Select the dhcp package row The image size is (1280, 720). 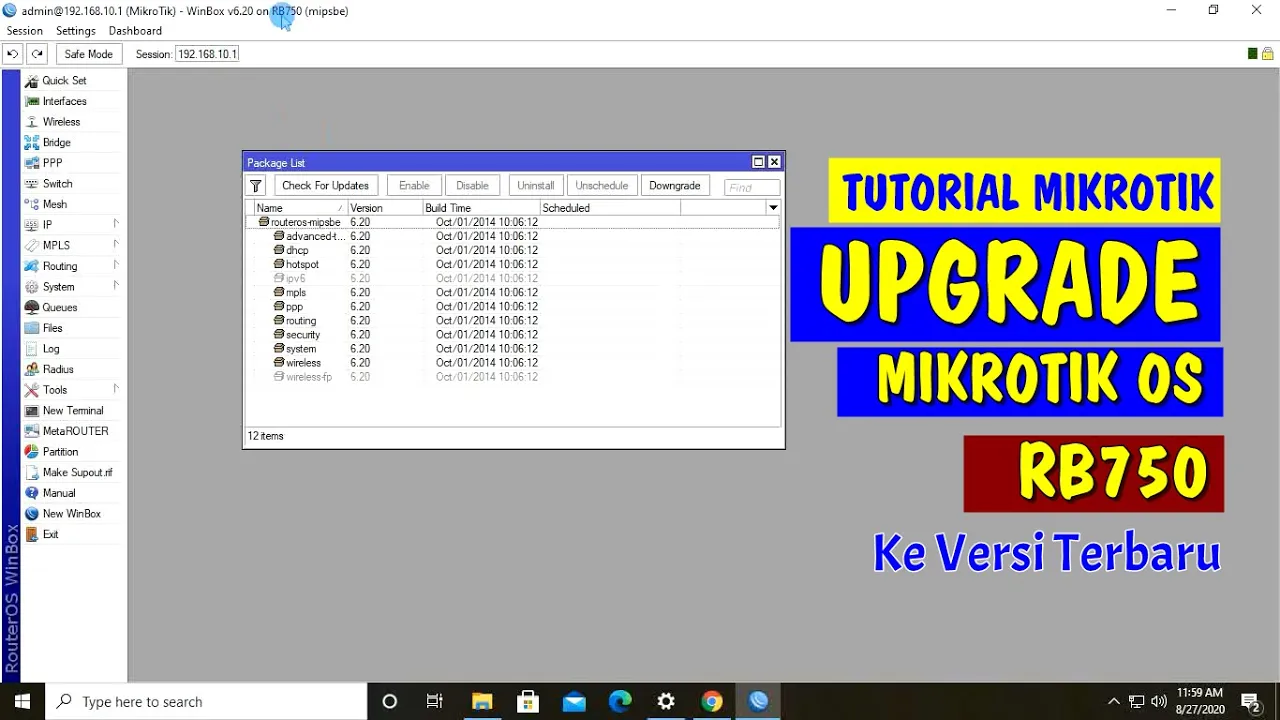pyautogui.click(x=512, y=250)
